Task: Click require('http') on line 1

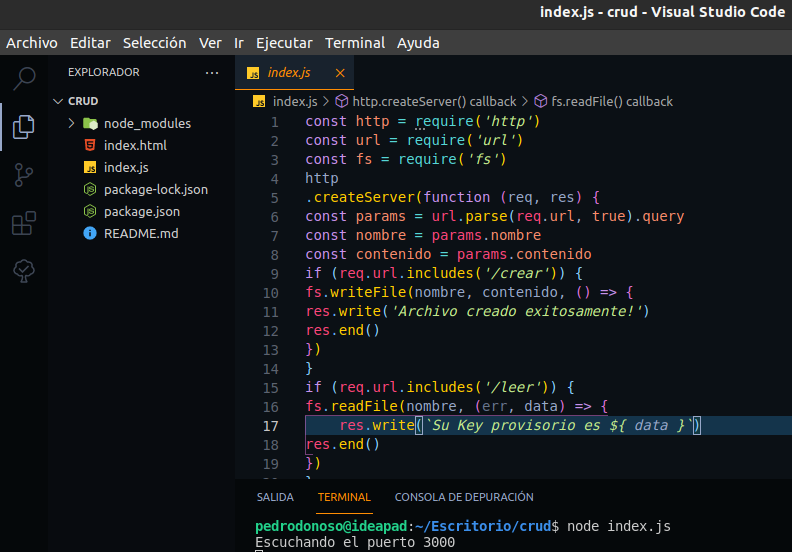Action: pyautogui.click(x=477, y=121)
